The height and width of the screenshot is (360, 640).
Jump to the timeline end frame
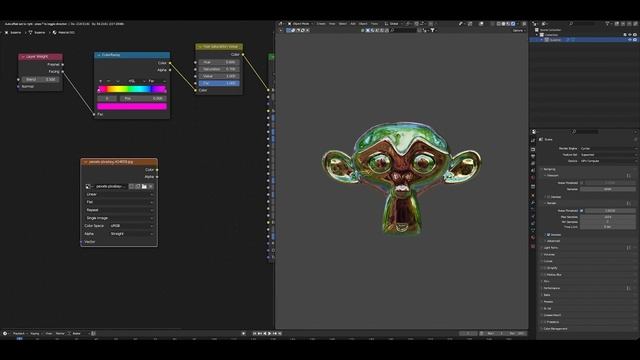point(280,333)
